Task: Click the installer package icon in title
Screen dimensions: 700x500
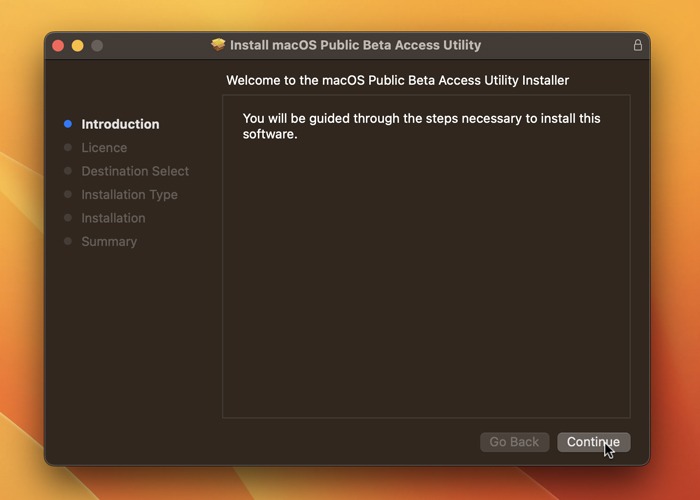Action: [218, 45]
